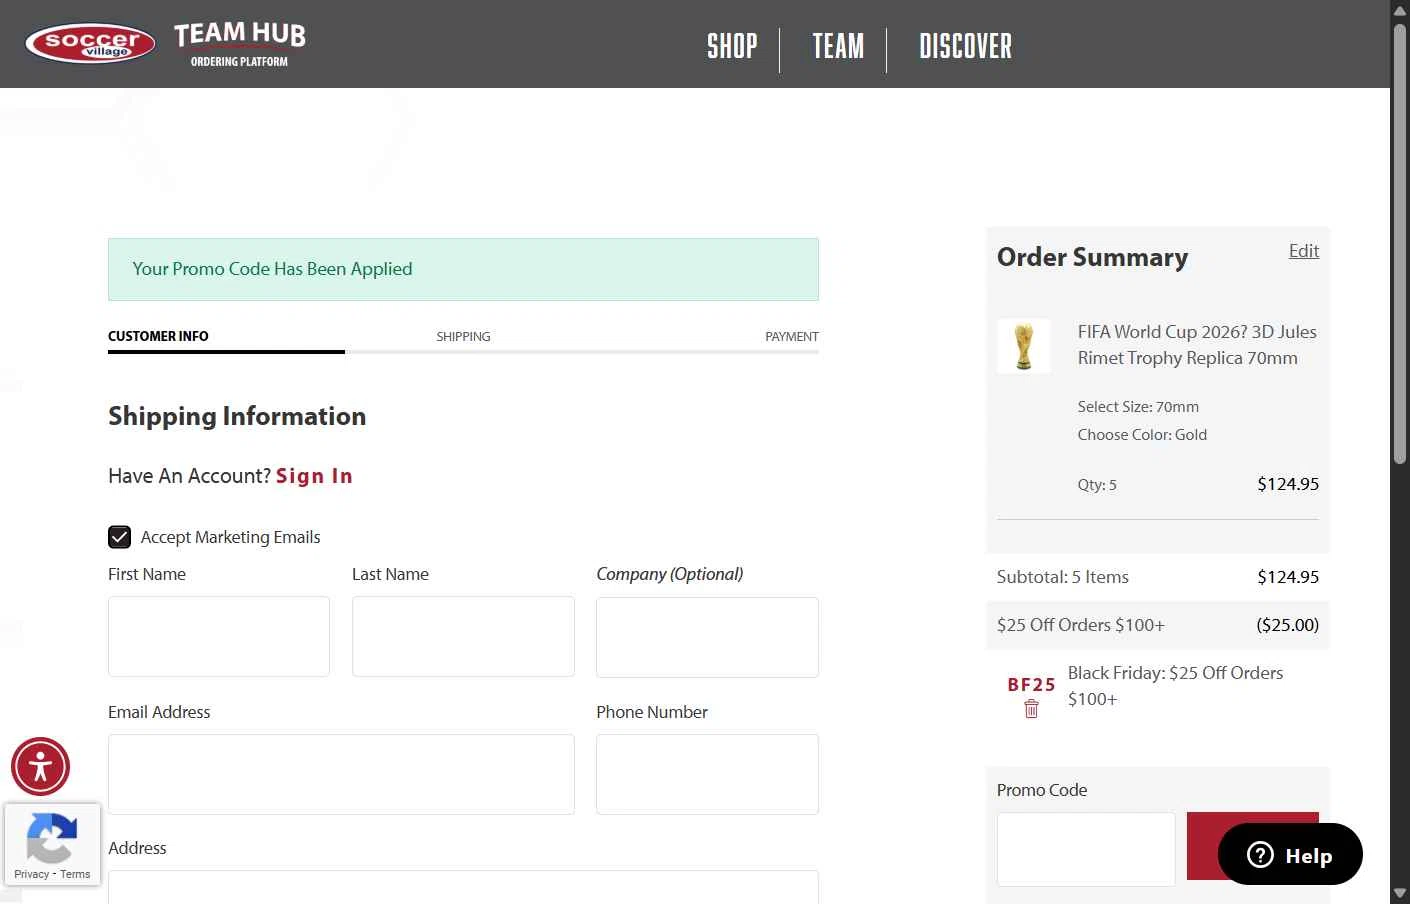Image resolution: width=1410 pixels, height=904 pixels.
Task: Focus the Last Name input field
Action: [x=463, y=637]
